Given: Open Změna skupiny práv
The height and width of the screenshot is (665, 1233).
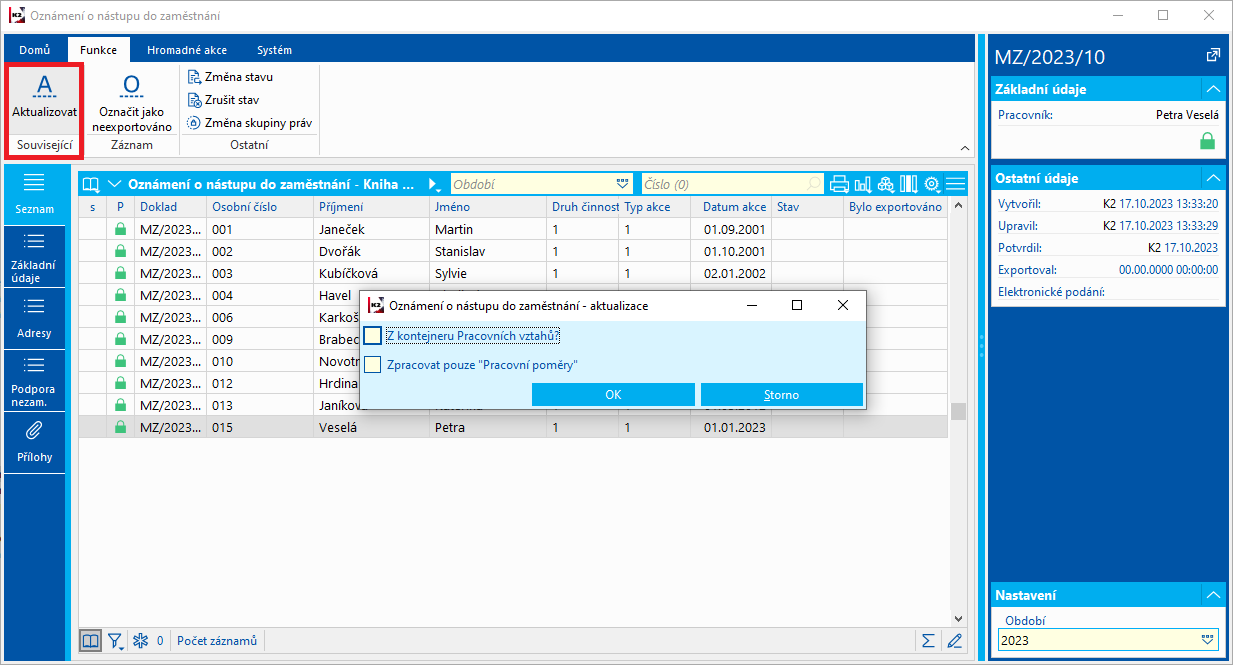Looking at the screenshot, I should (250, 123).
